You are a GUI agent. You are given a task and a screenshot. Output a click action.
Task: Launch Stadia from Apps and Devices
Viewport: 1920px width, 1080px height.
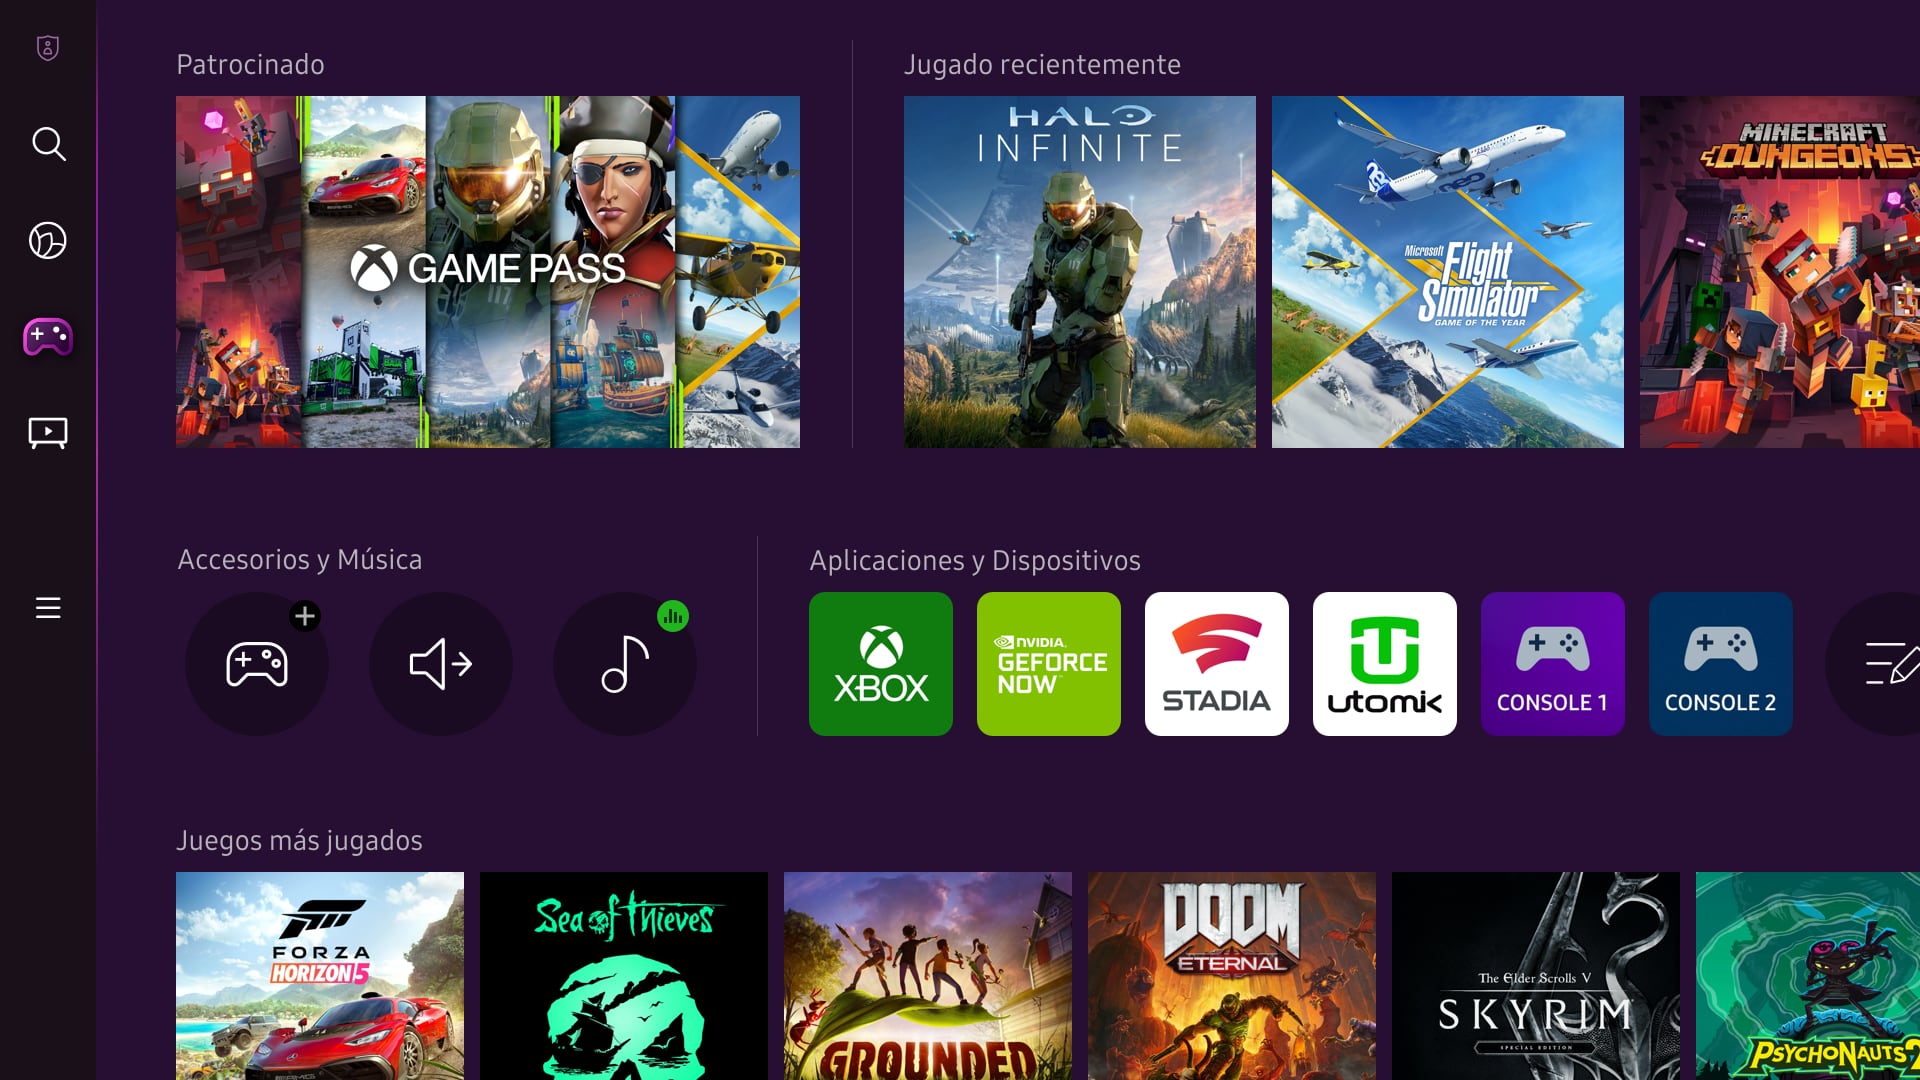[x=1216, y=663]
